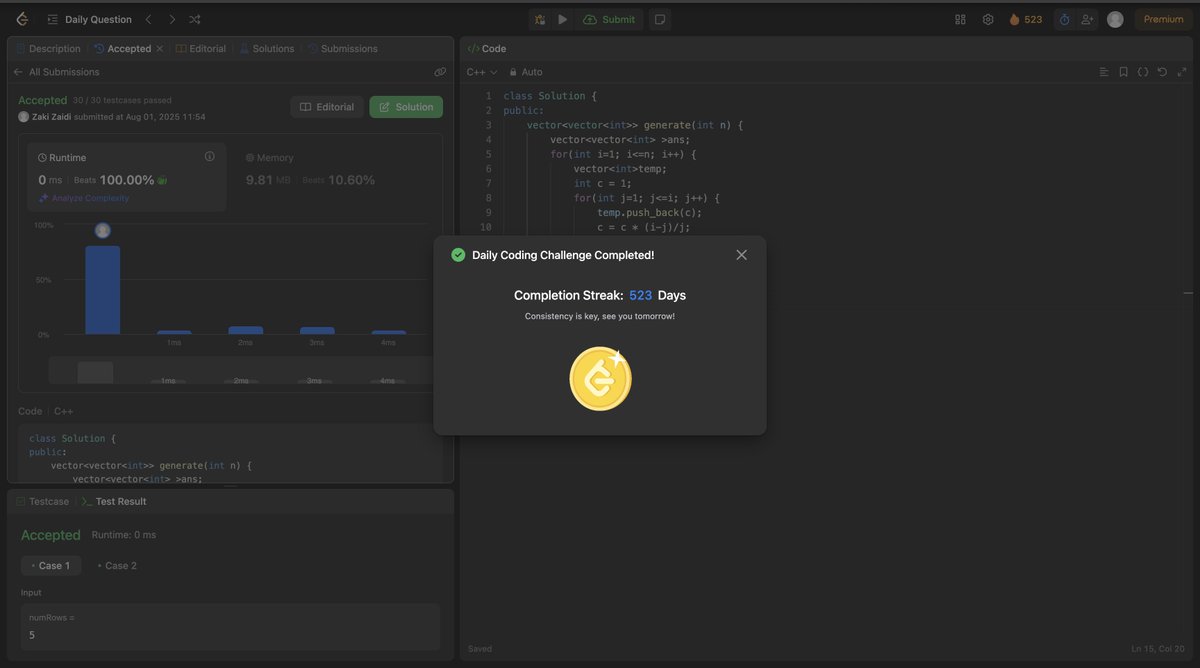Click the Runtime info circle icon
The height and width of the screenshot is (668, 1200).
click(210, 156)
